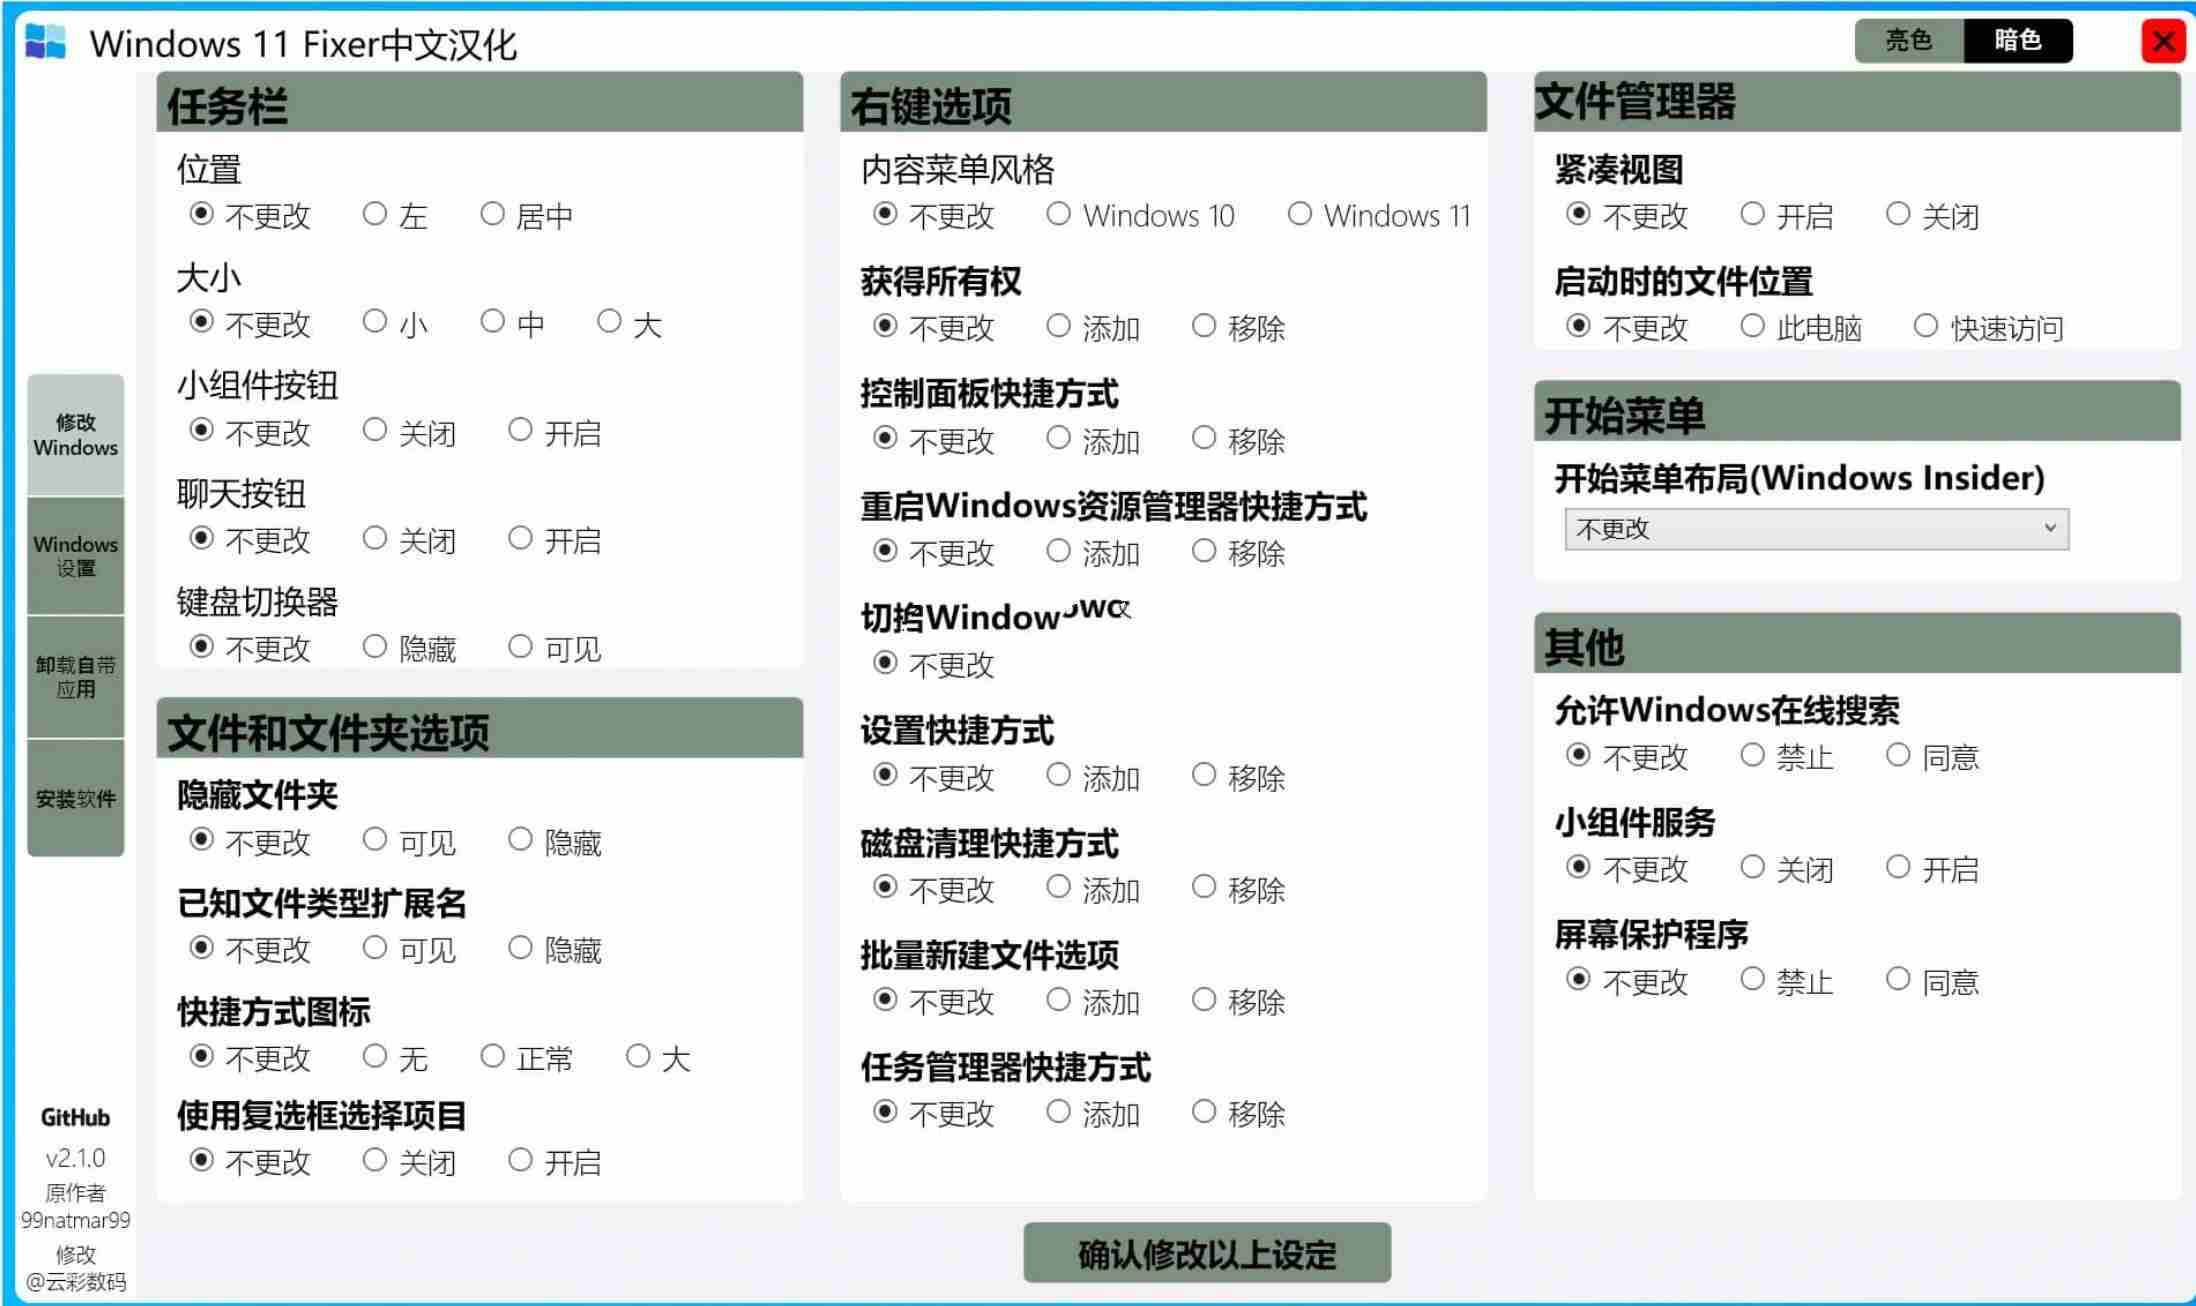Select 禁止 for 允许Windows在线搜索
Image resolution: width=2196 pixels, height=1306 pixels.
pos(1787,756)
